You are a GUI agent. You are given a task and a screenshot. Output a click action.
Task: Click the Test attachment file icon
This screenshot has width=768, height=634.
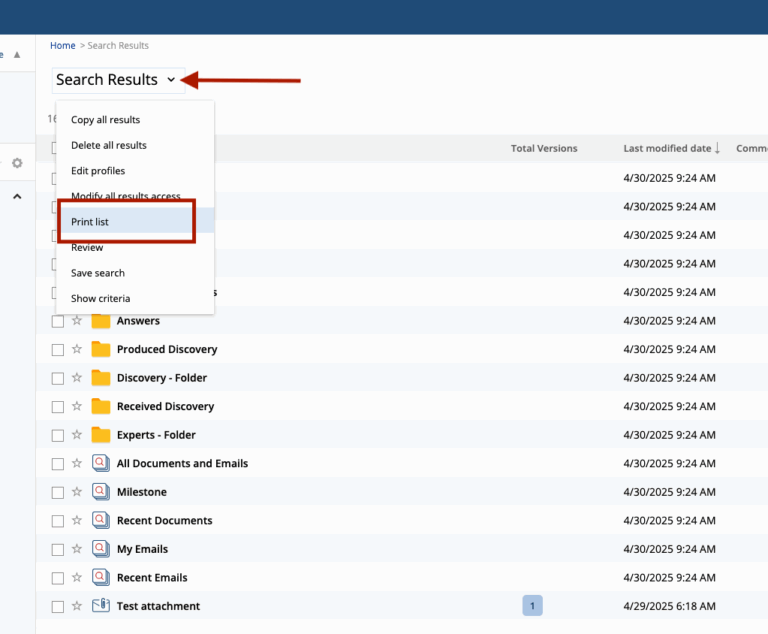[100, 606]
